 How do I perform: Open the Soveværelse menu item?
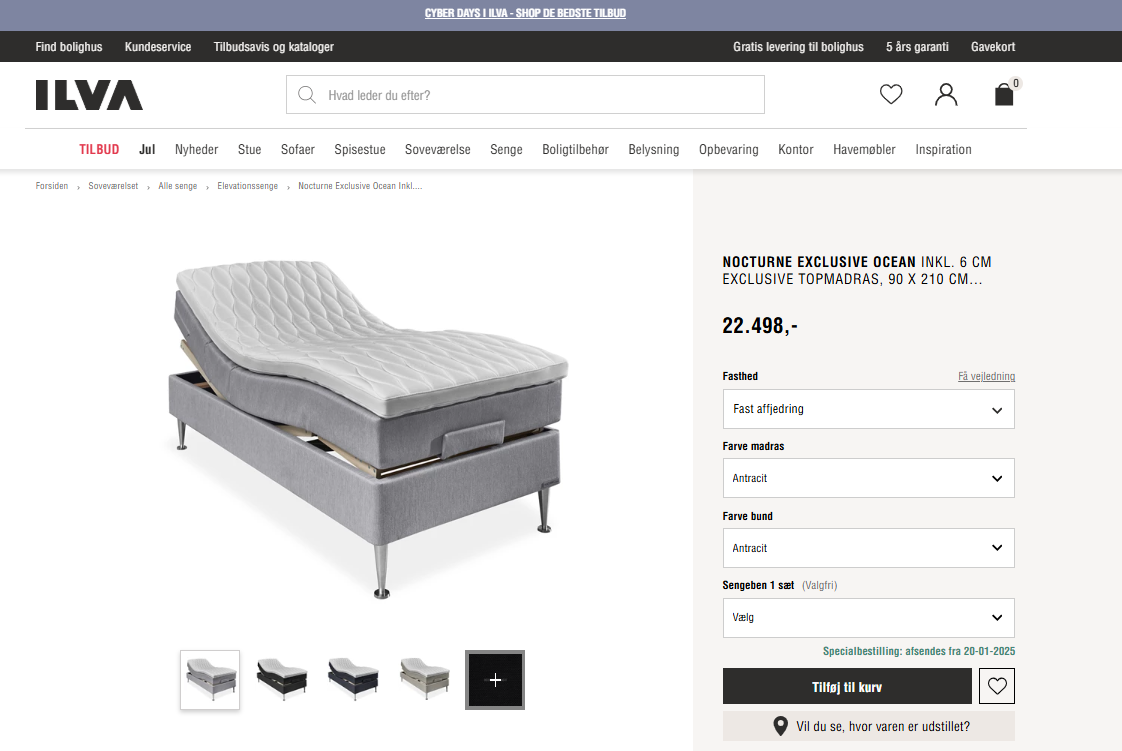438,149
